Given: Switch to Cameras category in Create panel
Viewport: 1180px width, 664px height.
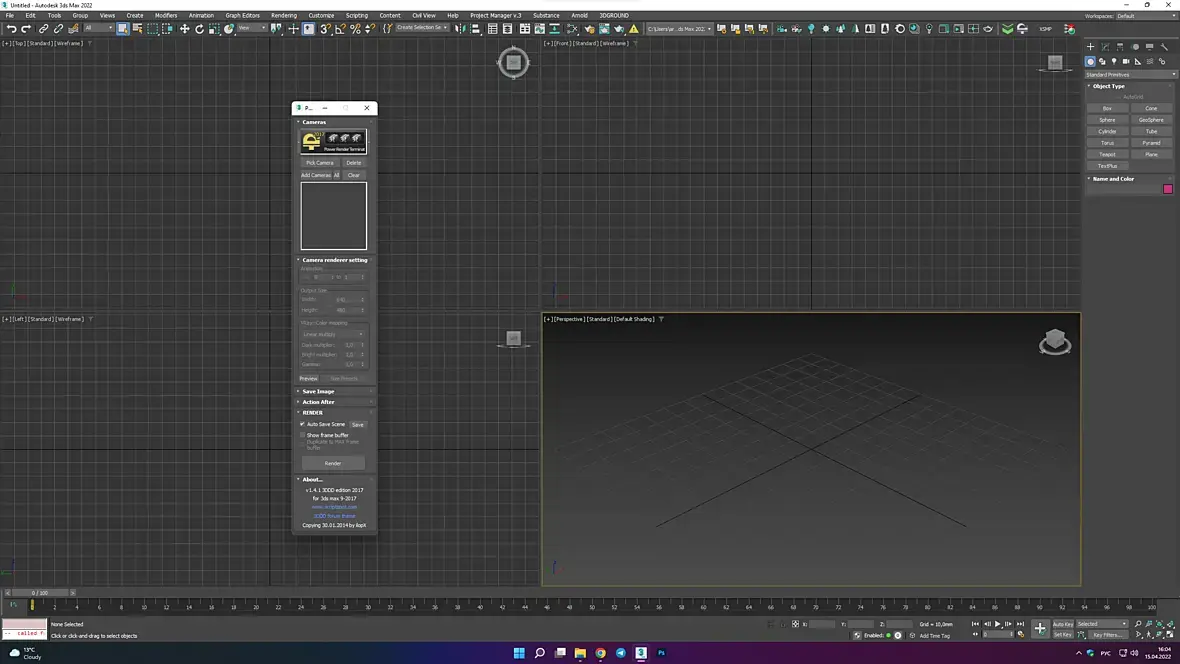Looking at the screenshot, I should [1126, 62].
